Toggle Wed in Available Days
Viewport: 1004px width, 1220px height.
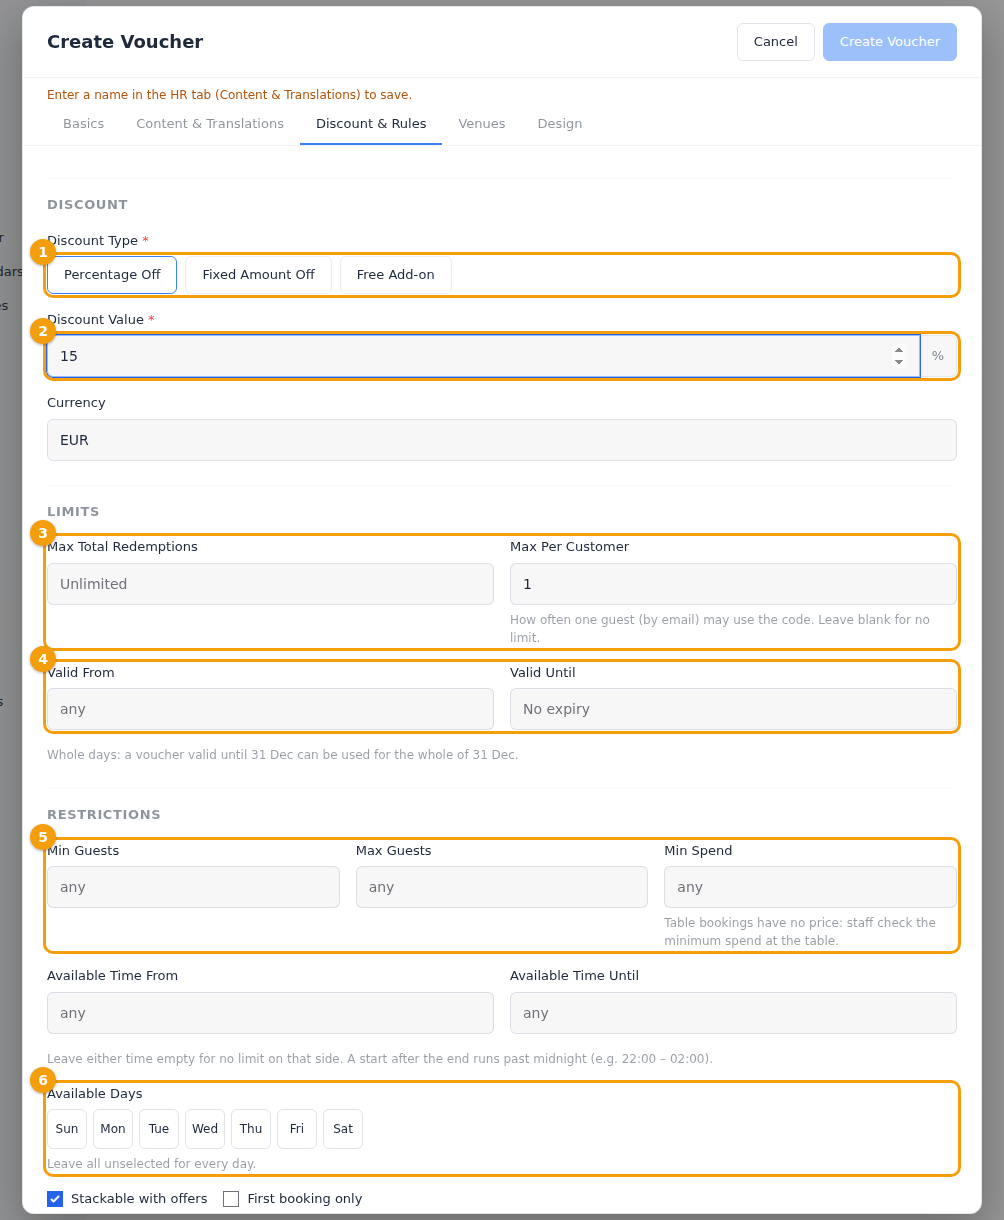[x=205, y=1129]
